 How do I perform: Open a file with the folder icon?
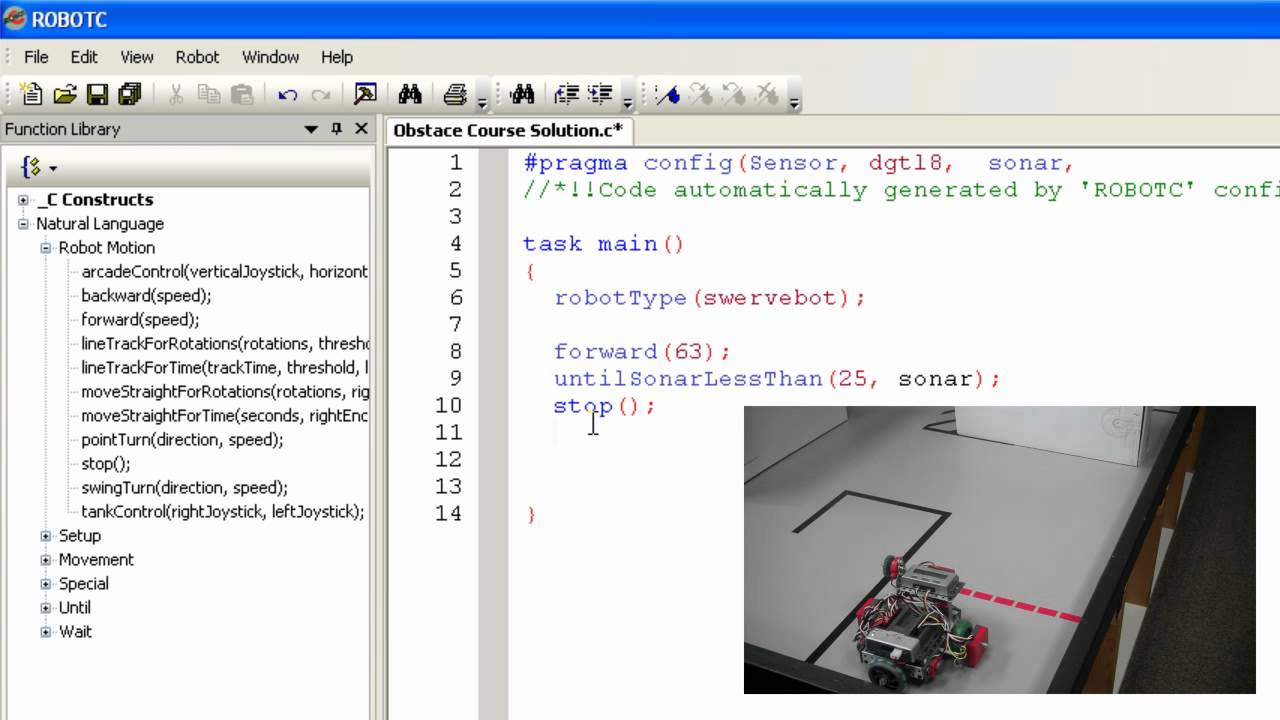(x=65, y=95)
